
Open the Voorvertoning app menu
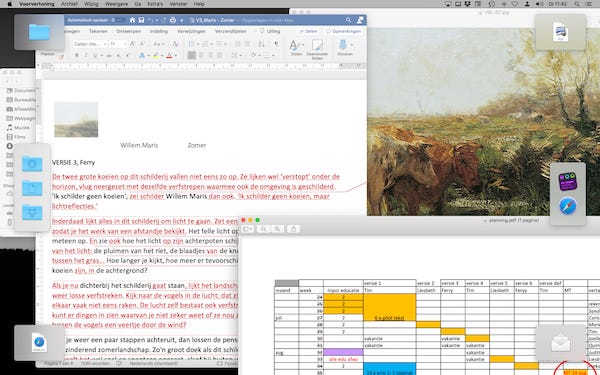[36, 4]
